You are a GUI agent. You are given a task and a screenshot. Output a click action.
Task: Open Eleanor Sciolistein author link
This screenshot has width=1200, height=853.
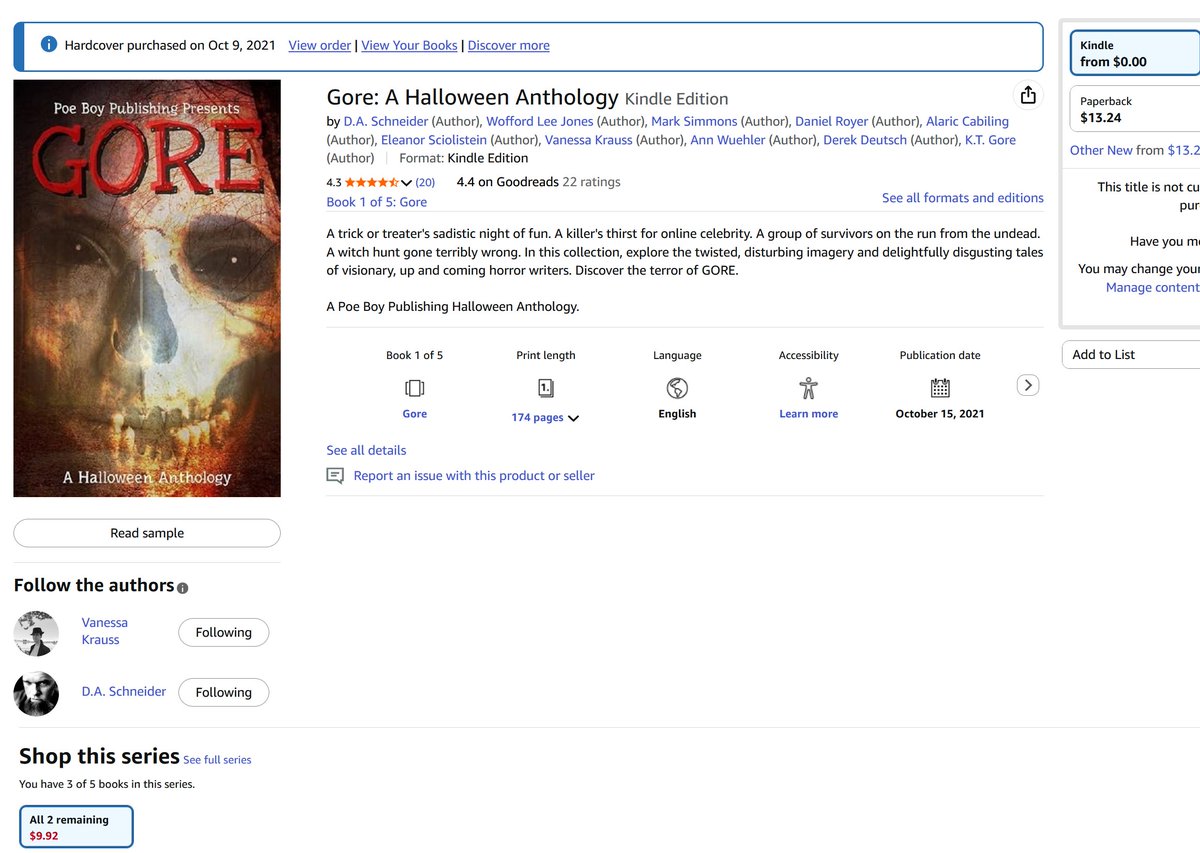coord(433,140)
